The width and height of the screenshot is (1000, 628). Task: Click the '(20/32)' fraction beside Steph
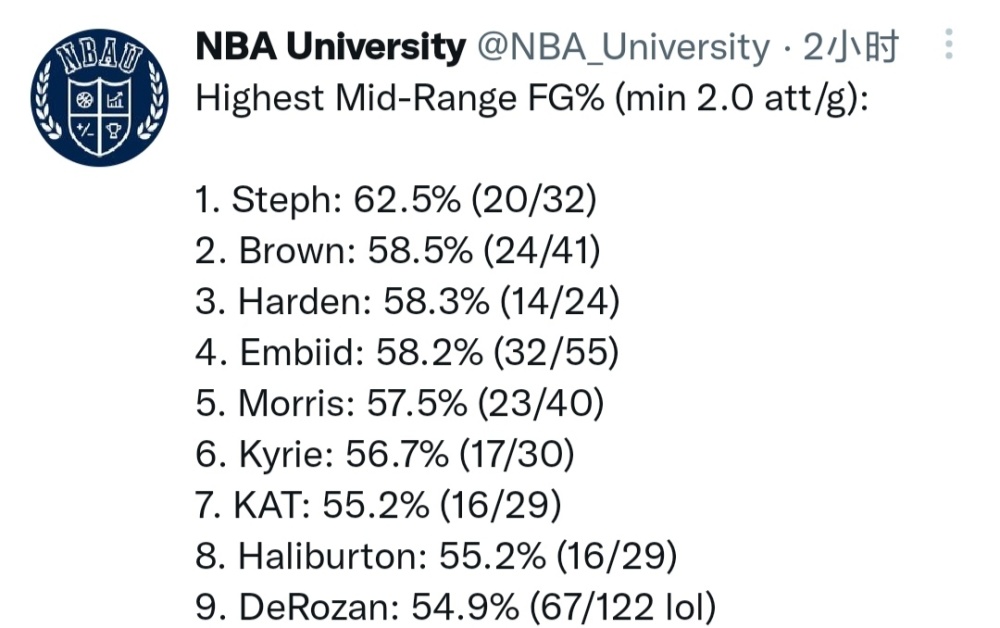pos(534,200)
